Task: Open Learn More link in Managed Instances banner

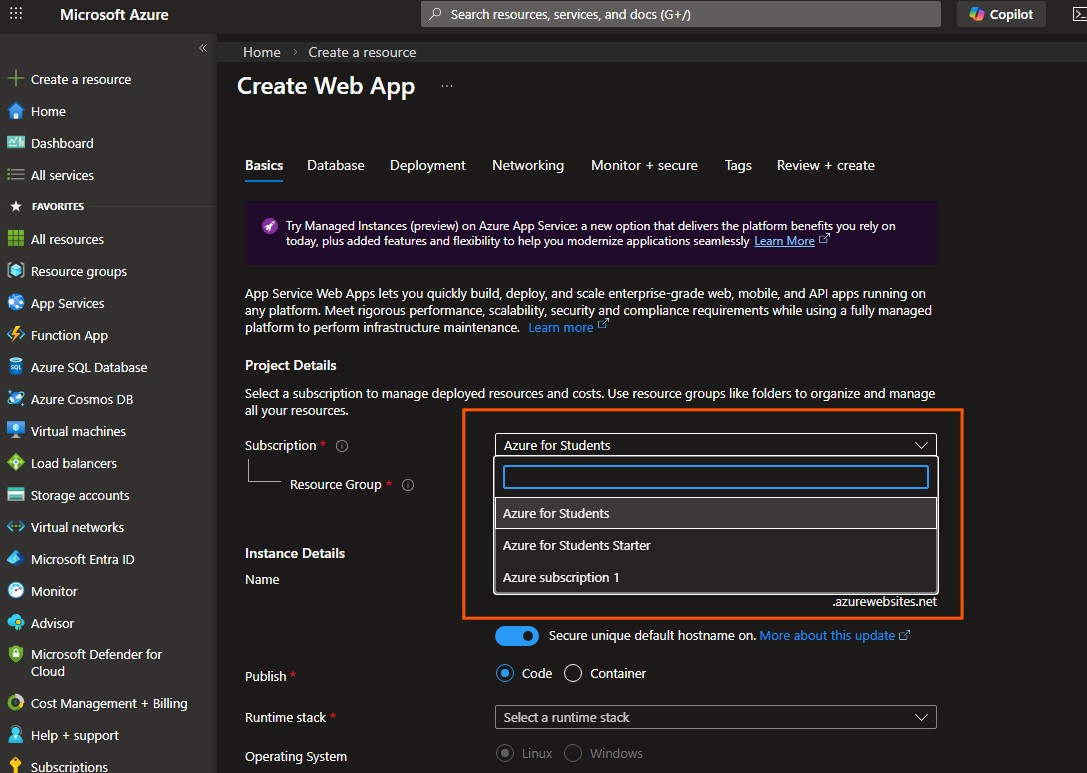Action: 784,241
